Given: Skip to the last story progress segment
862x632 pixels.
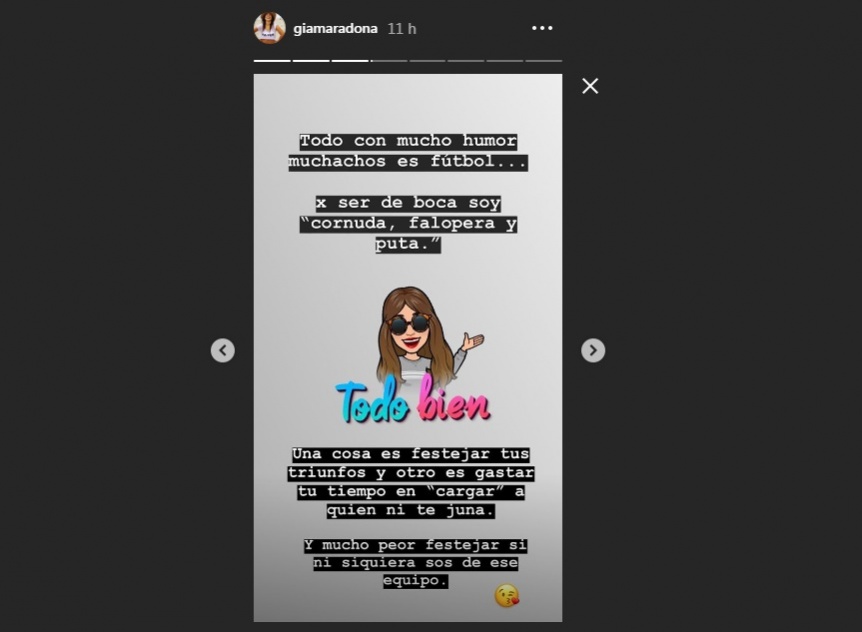Looking at the screenshot, I should [543, 60].
